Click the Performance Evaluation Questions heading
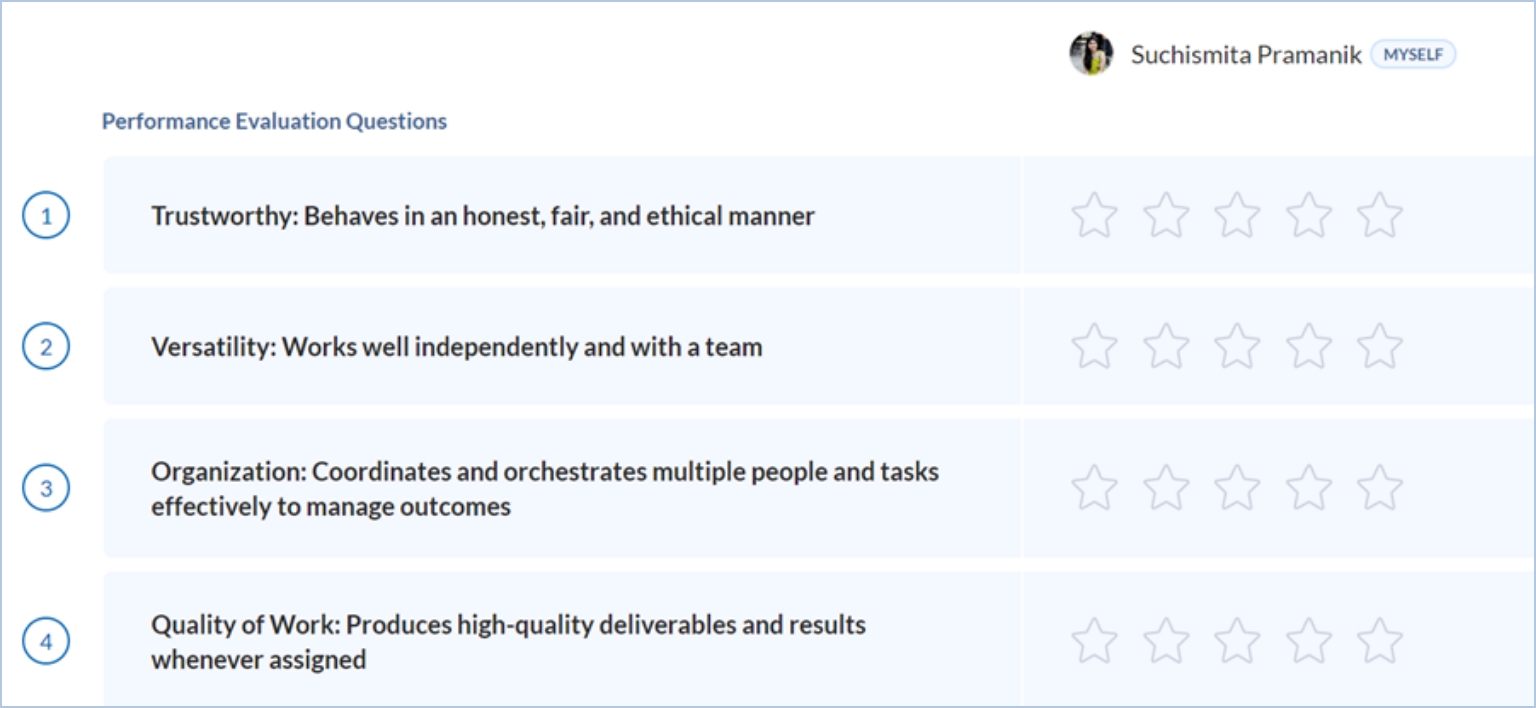The height and width of the screenshot is (708, 1536). coord(274,122)
